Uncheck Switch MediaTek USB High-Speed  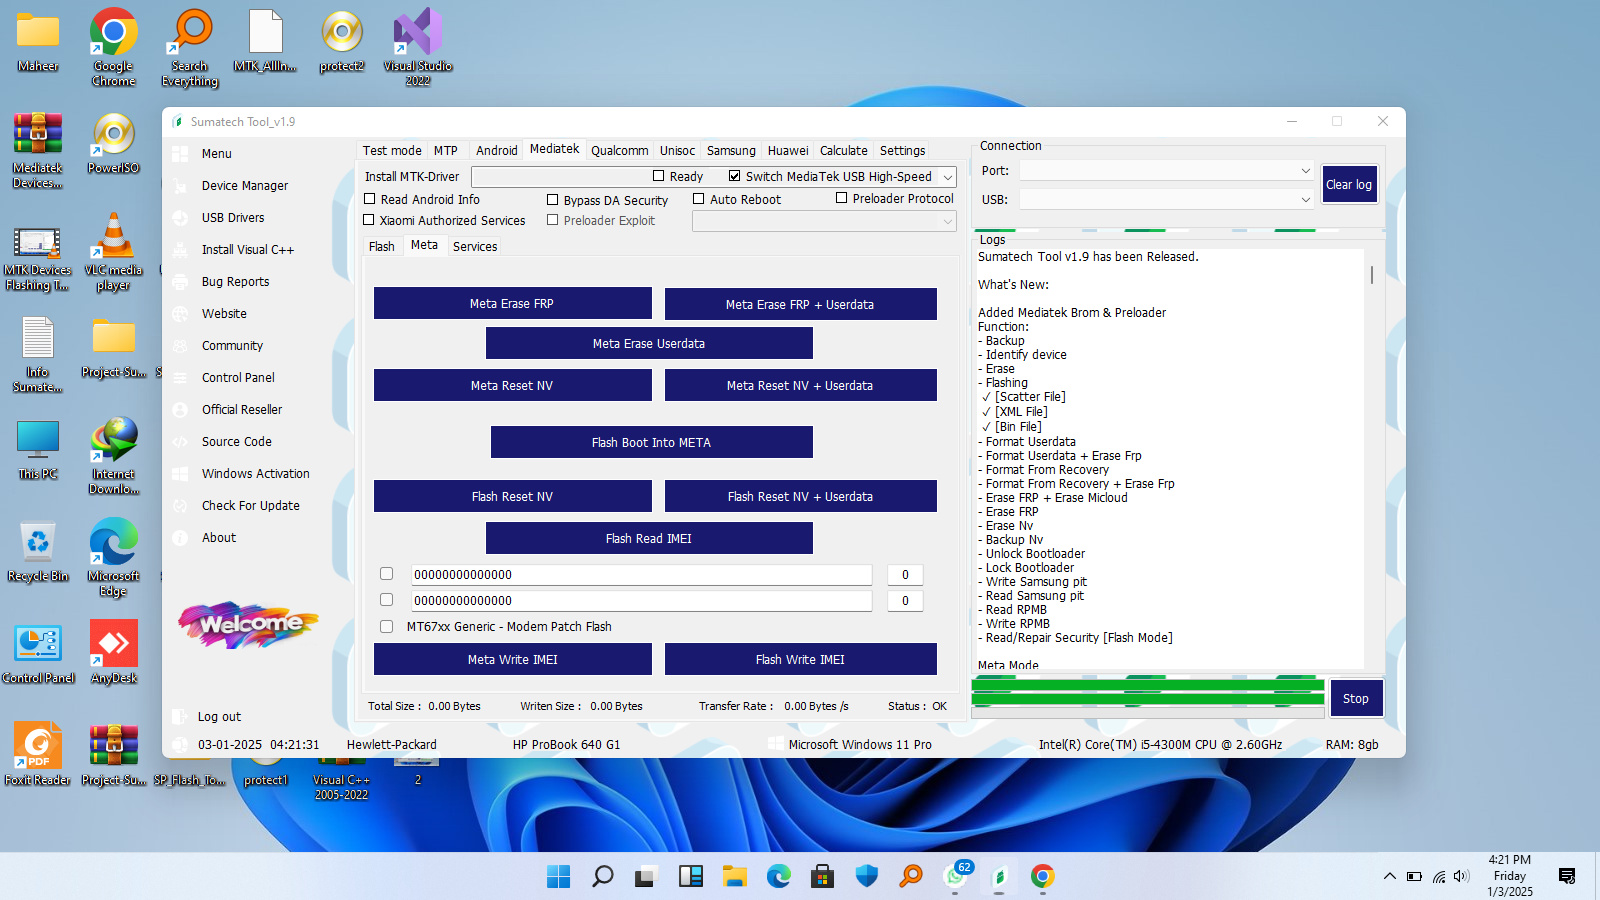coord(735,176)
